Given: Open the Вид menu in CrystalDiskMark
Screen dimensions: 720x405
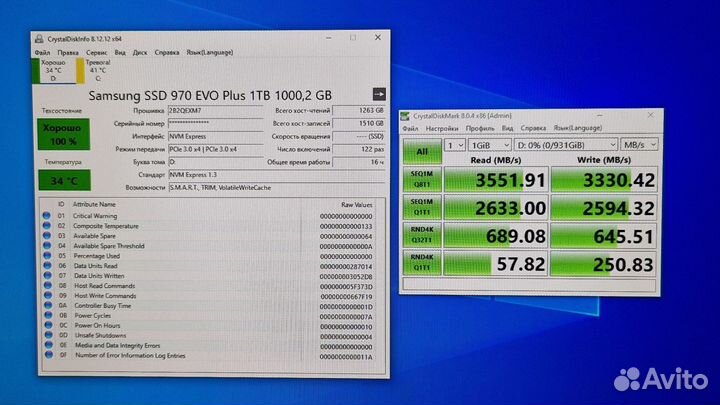Looking at the screenshot, I should click(x=507, y=128).
